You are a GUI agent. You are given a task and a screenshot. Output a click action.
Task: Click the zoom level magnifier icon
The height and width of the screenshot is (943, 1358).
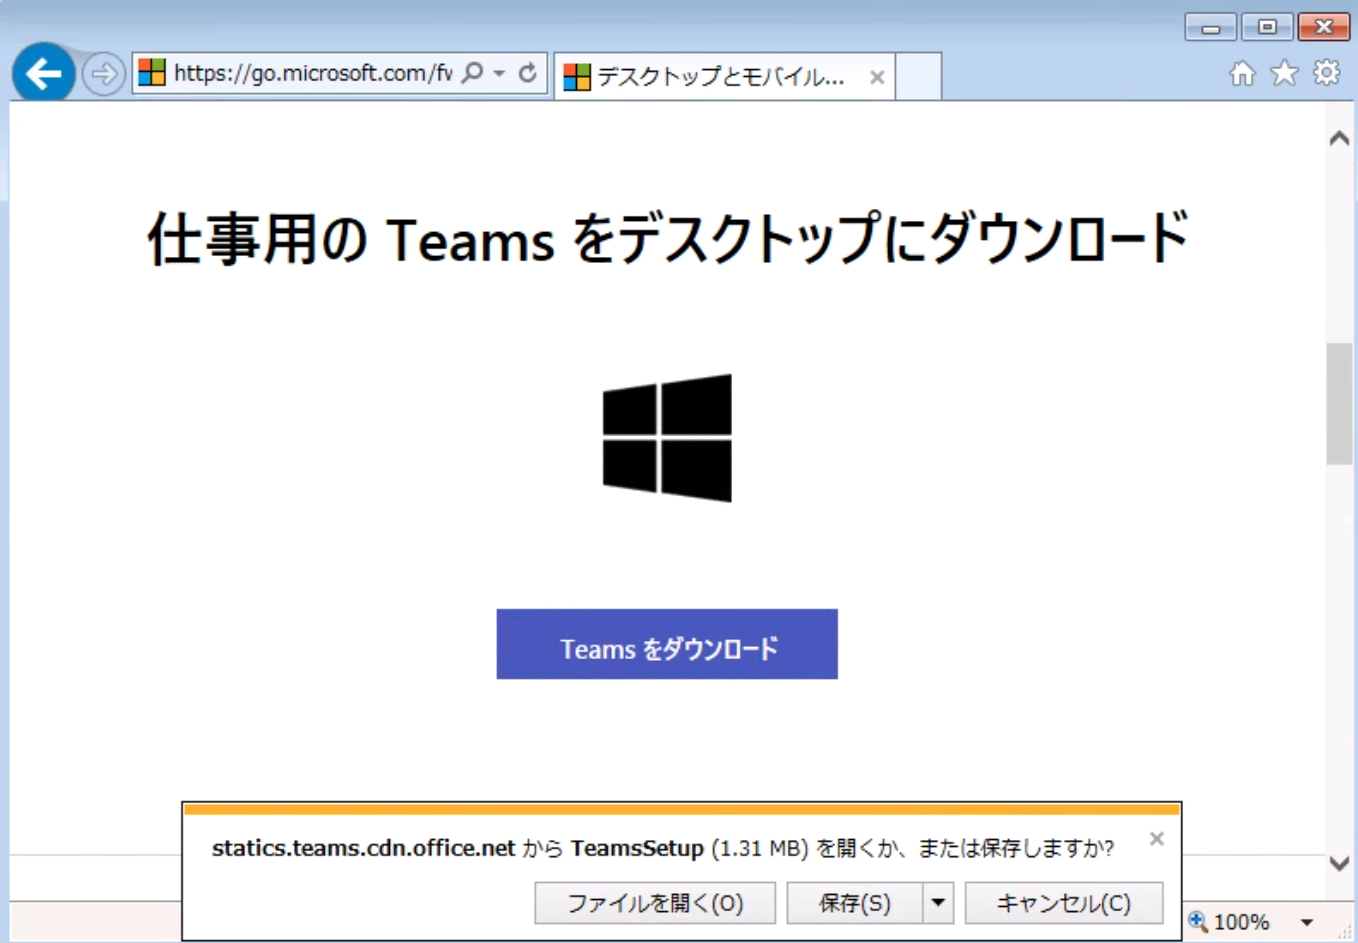click(1198, 921)
